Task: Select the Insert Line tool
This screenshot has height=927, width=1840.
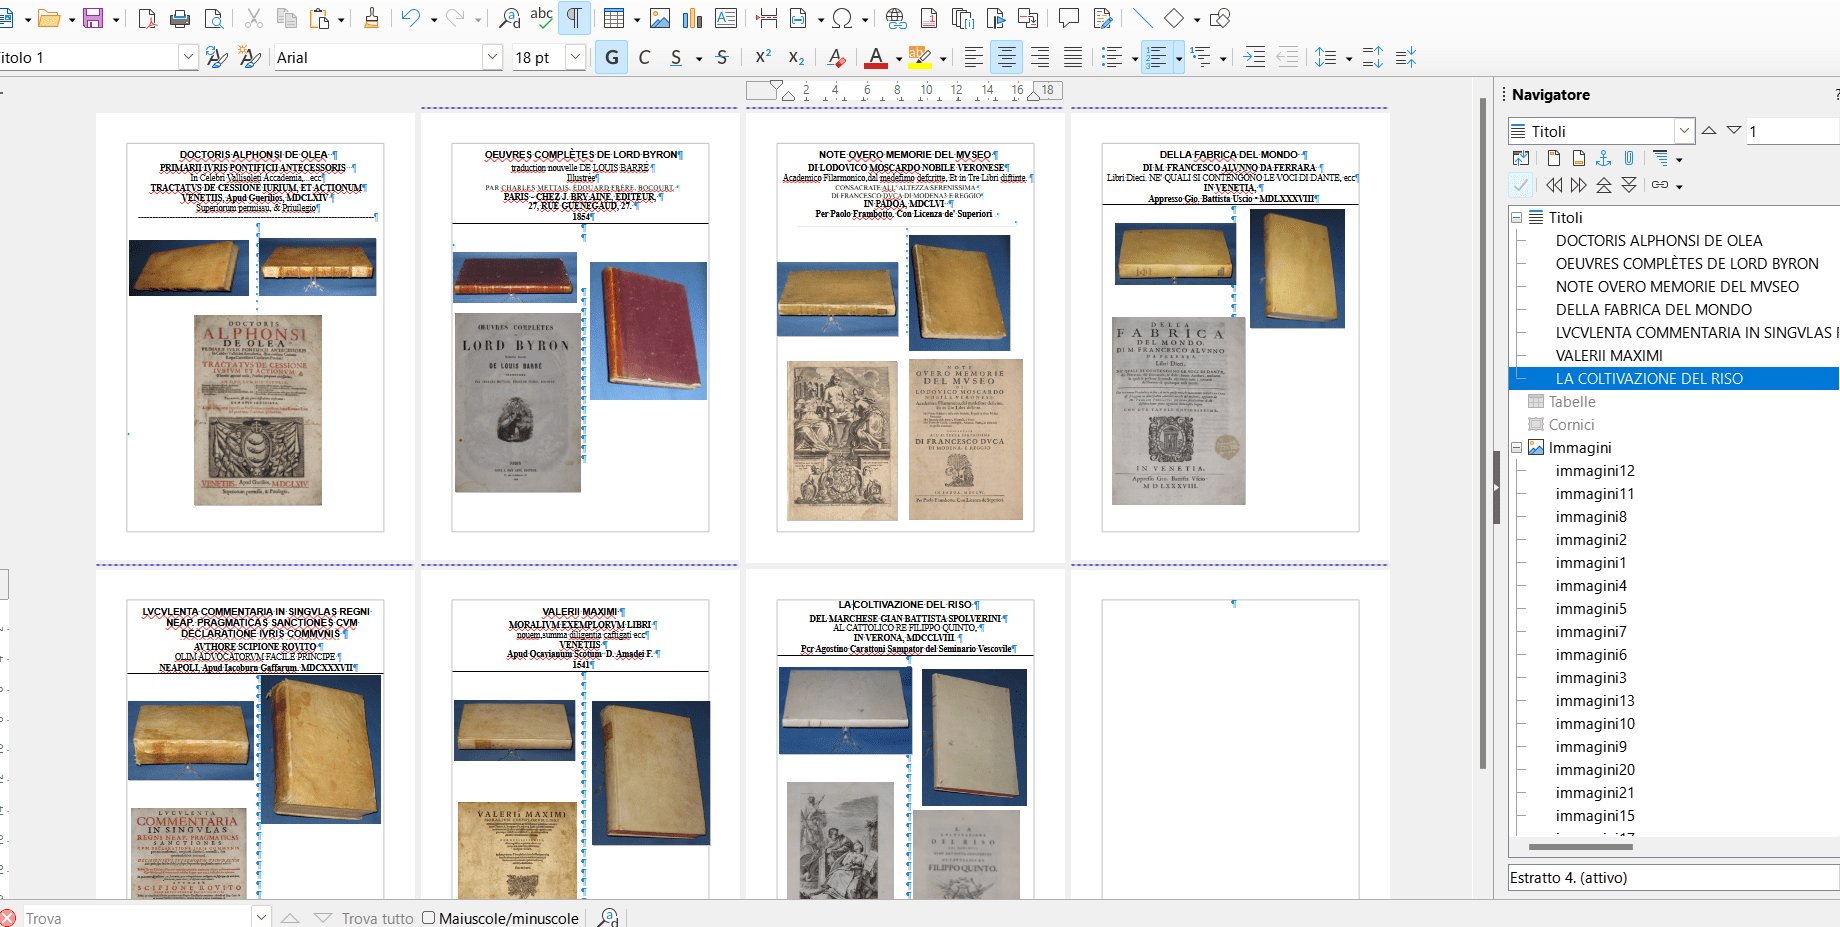Action: click(x=1143, y=18)
